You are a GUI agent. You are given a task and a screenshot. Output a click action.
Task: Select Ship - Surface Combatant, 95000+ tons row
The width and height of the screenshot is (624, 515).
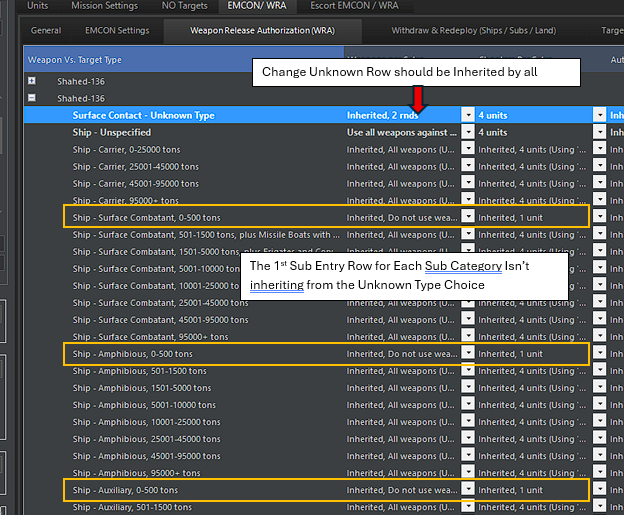pos(324,337)
